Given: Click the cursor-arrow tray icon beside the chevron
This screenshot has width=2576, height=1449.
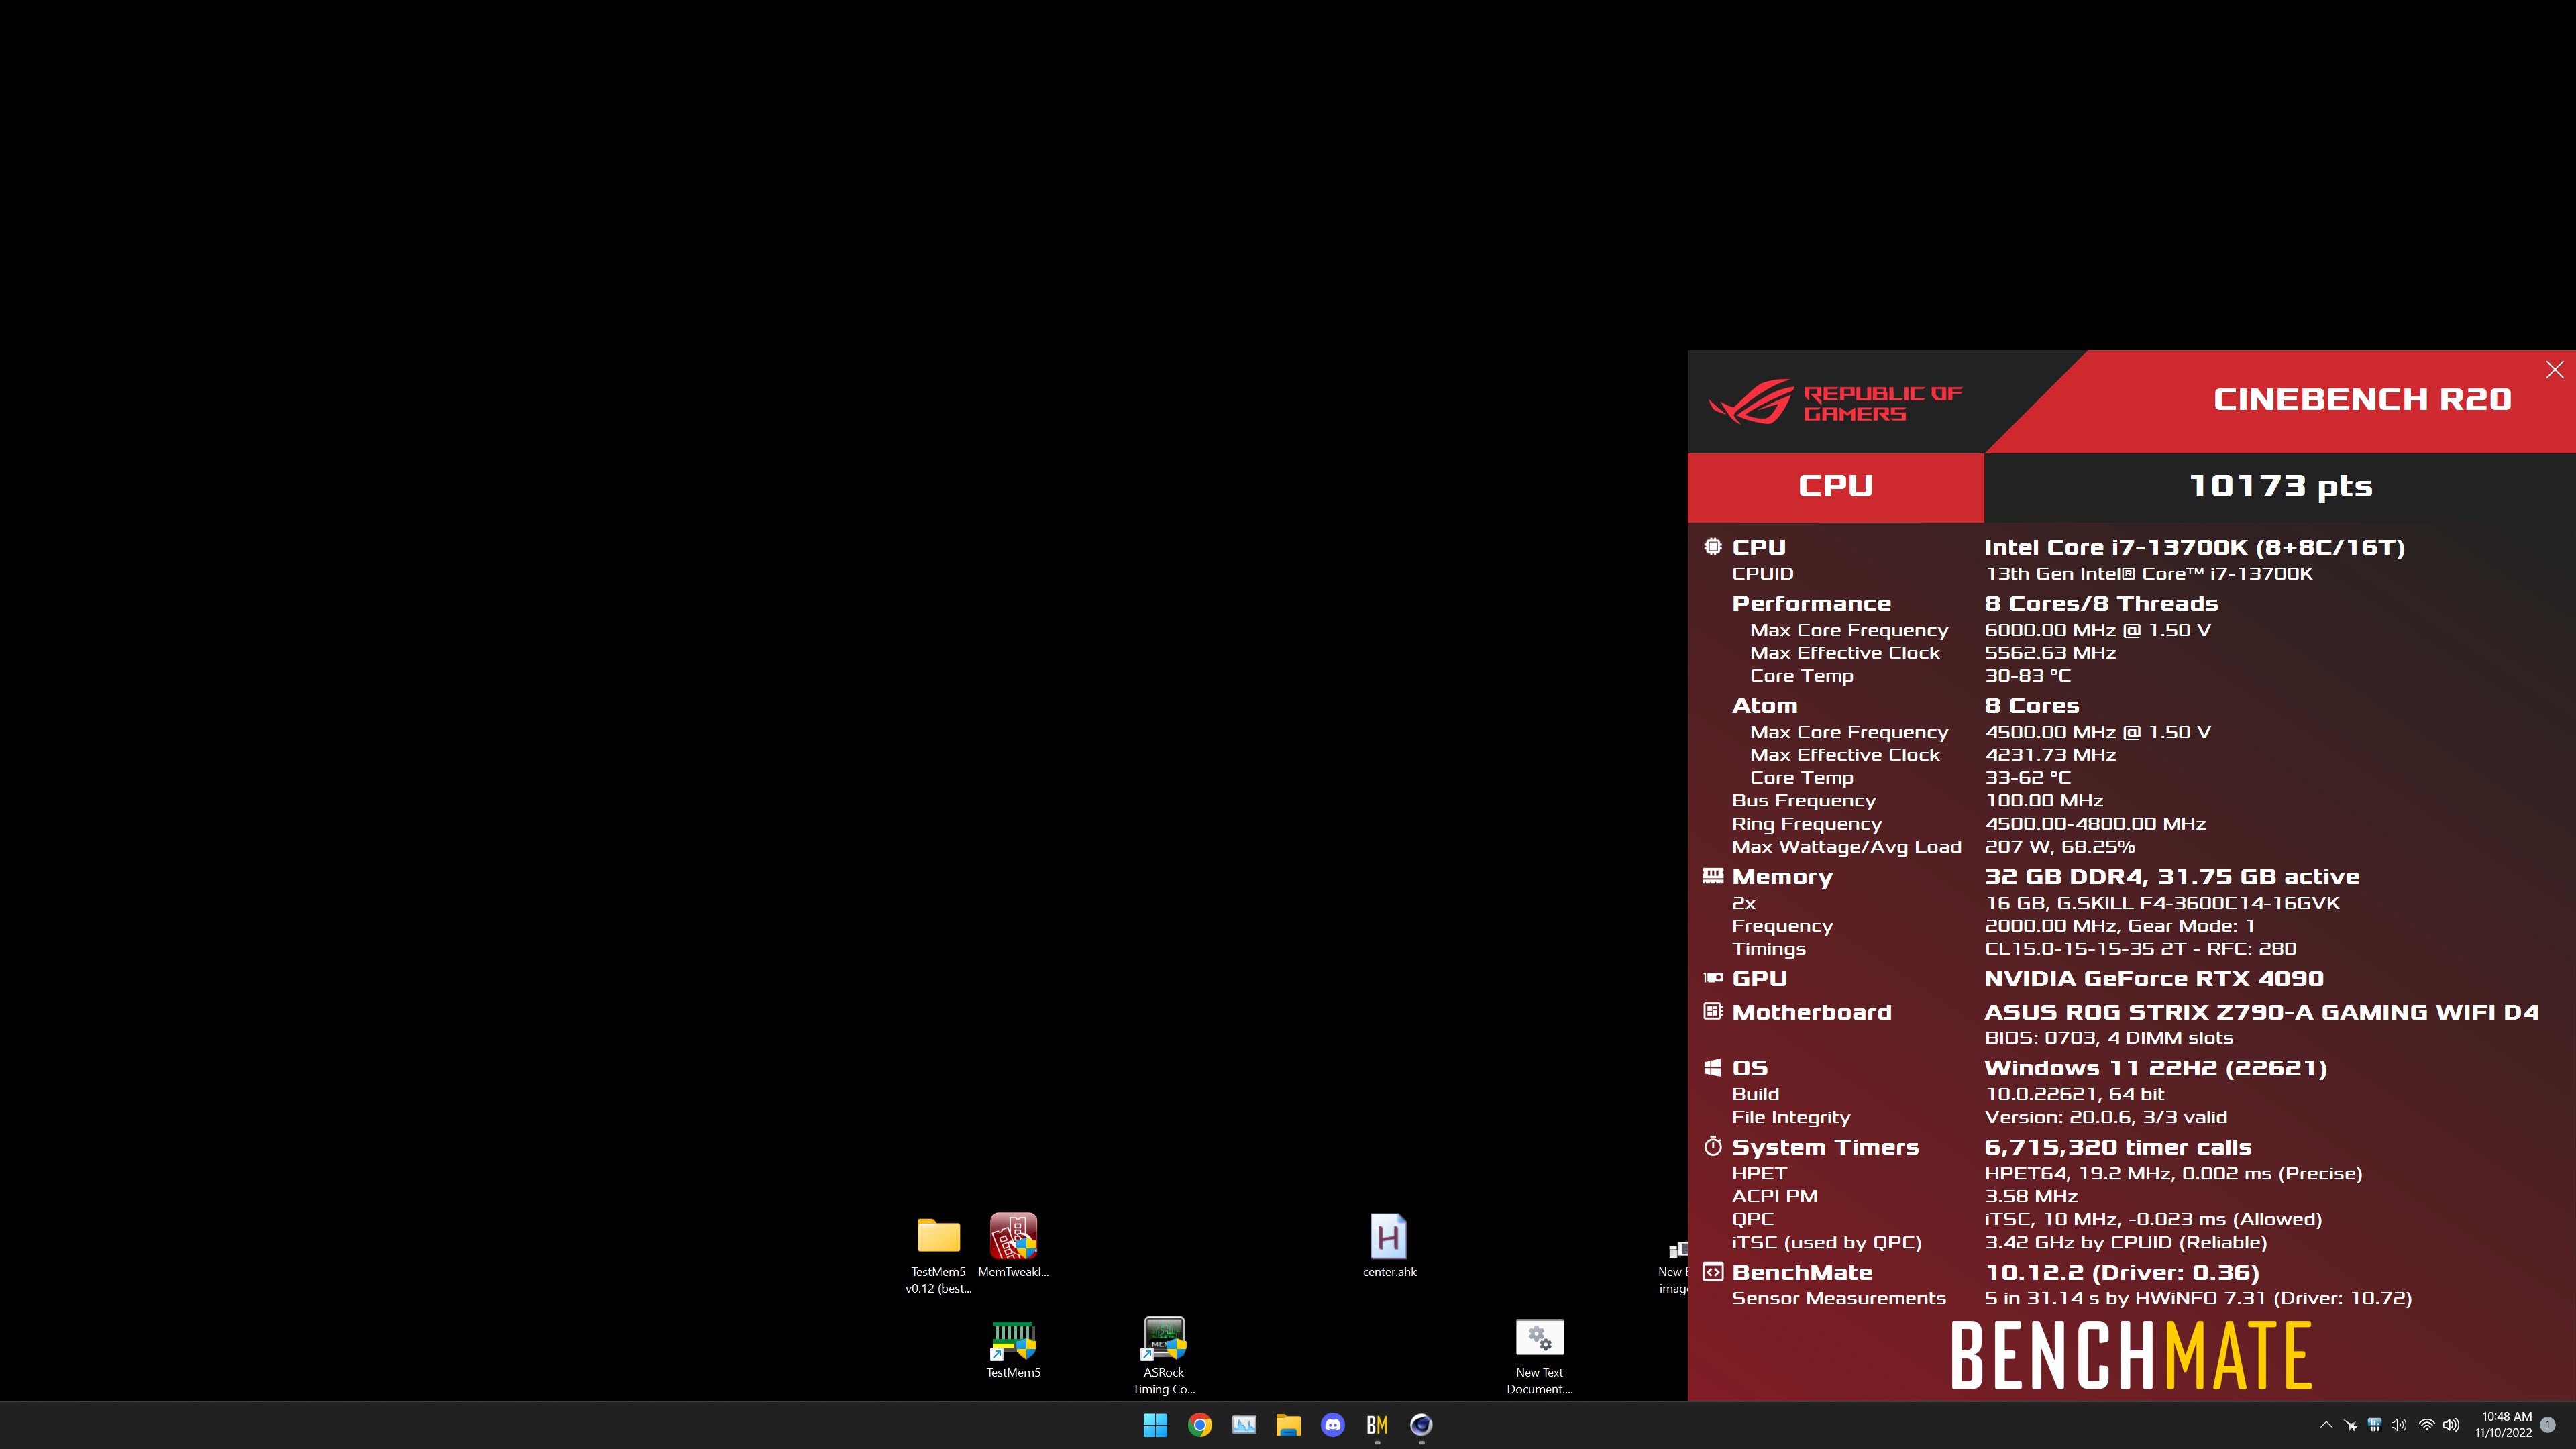Looking at the screenshot, I should click(x=2350, y=1425).
